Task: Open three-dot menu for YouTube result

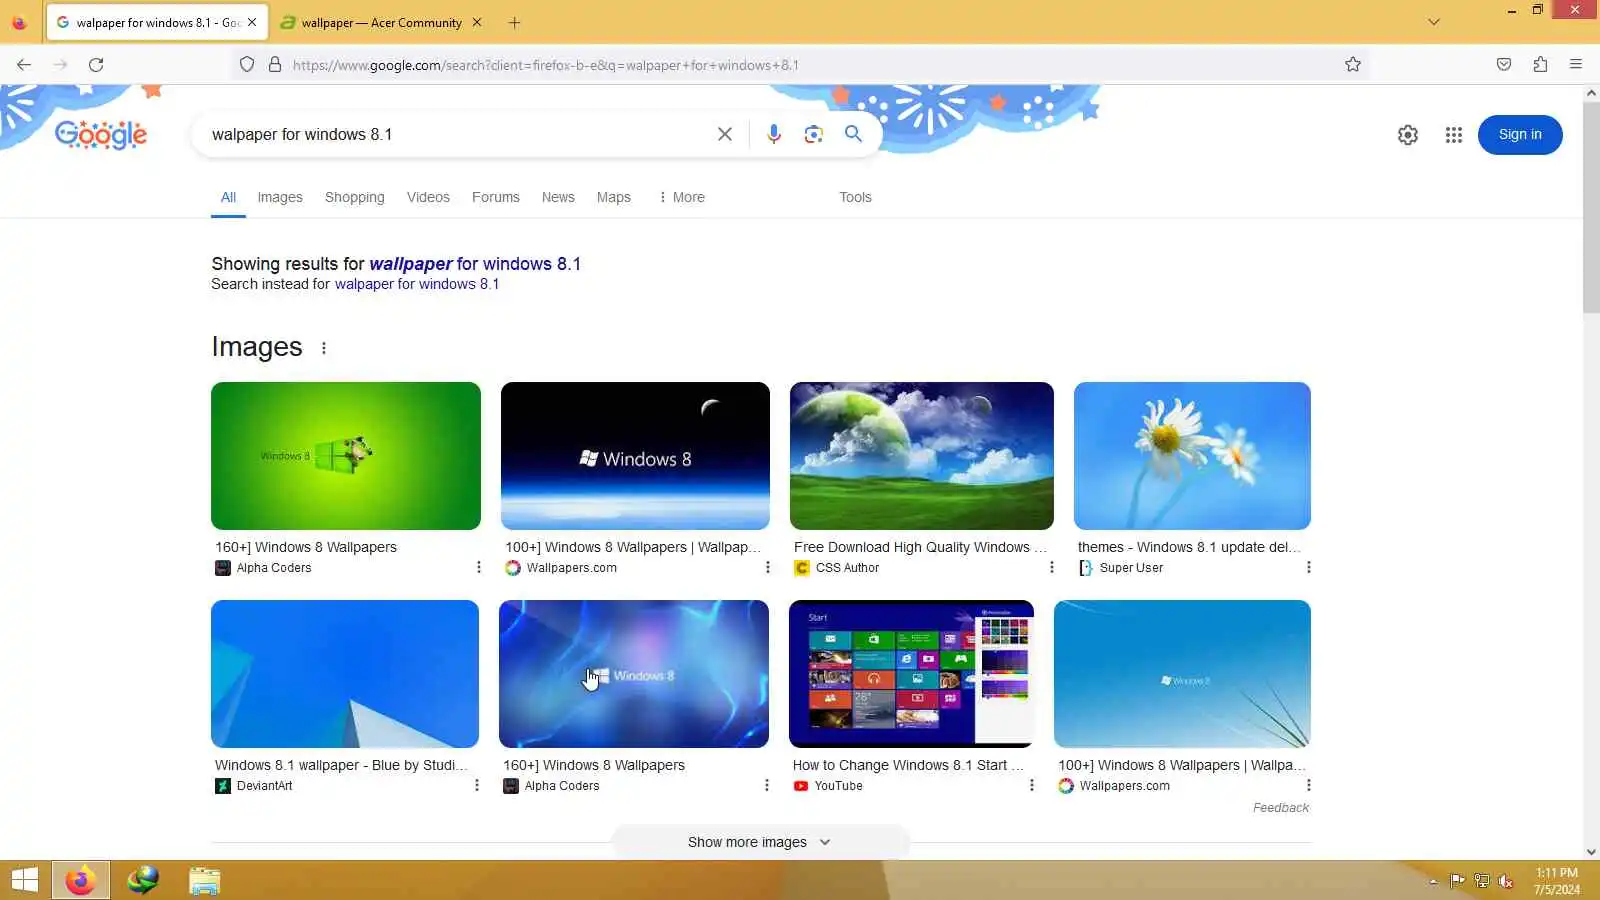Action: point(1031,785)
